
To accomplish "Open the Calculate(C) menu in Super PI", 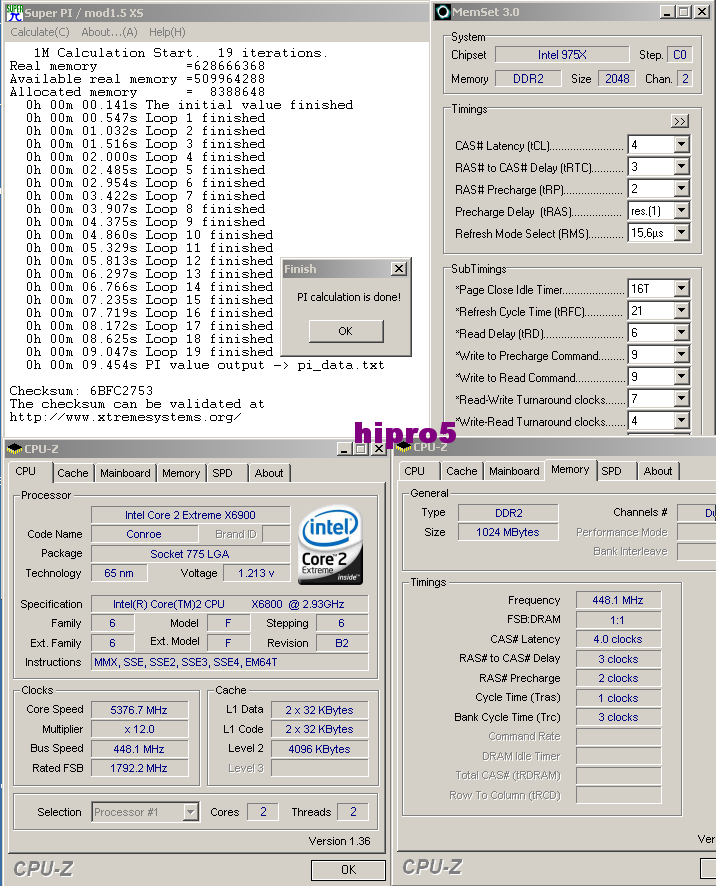I will pos(40,32).
